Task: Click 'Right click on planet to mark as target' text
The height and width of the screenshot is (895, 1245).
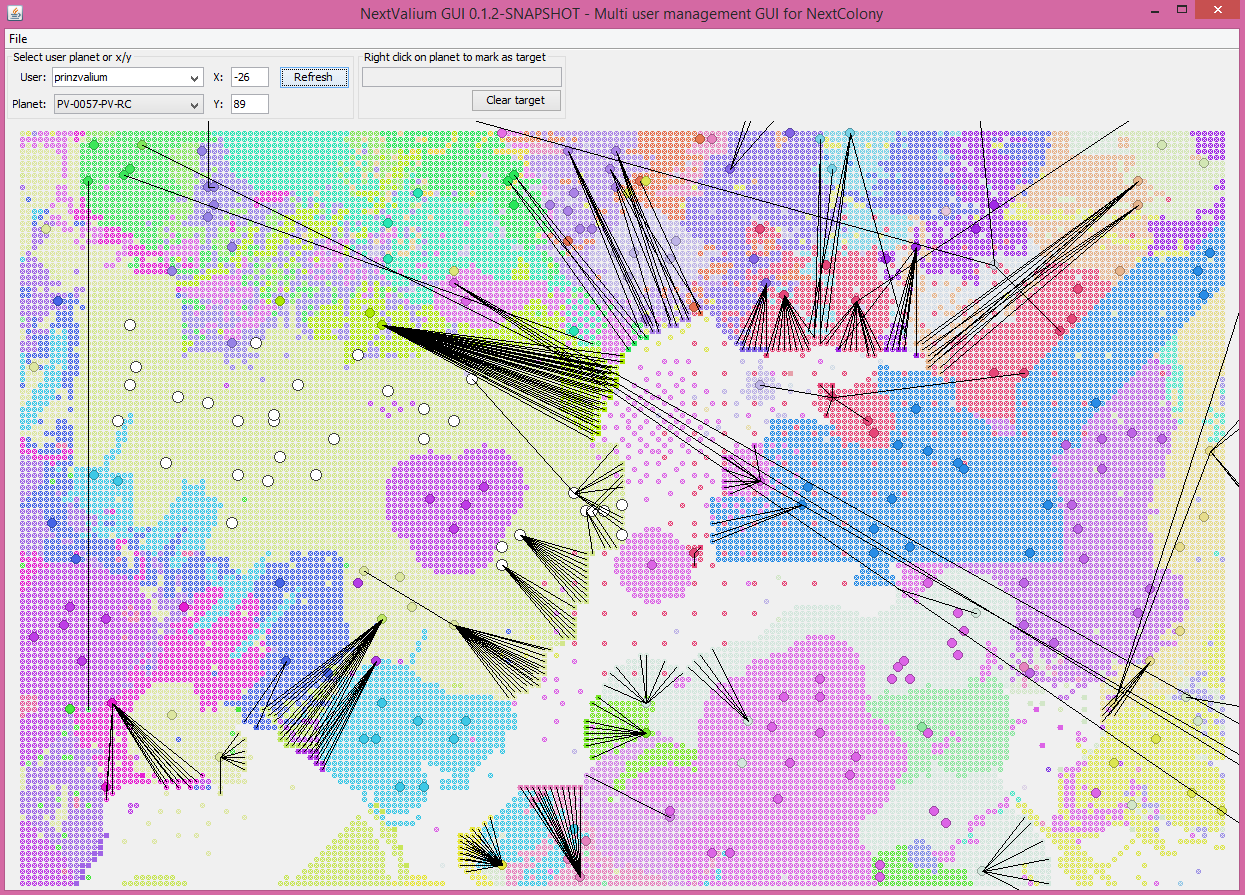Action: coord(455,57)
